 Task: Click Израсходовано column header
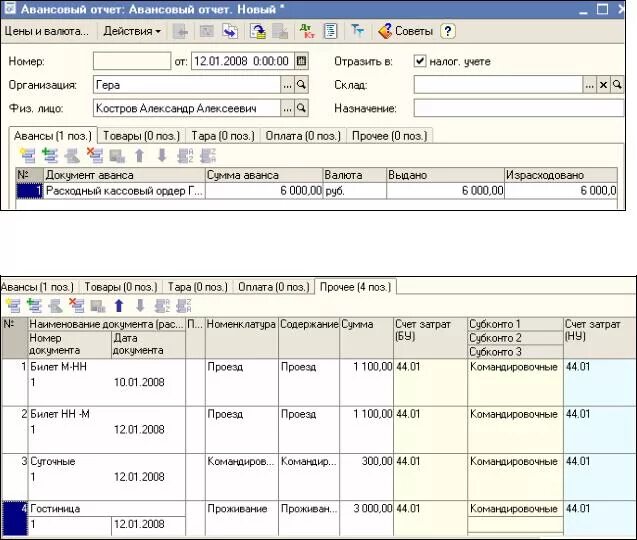561,175
